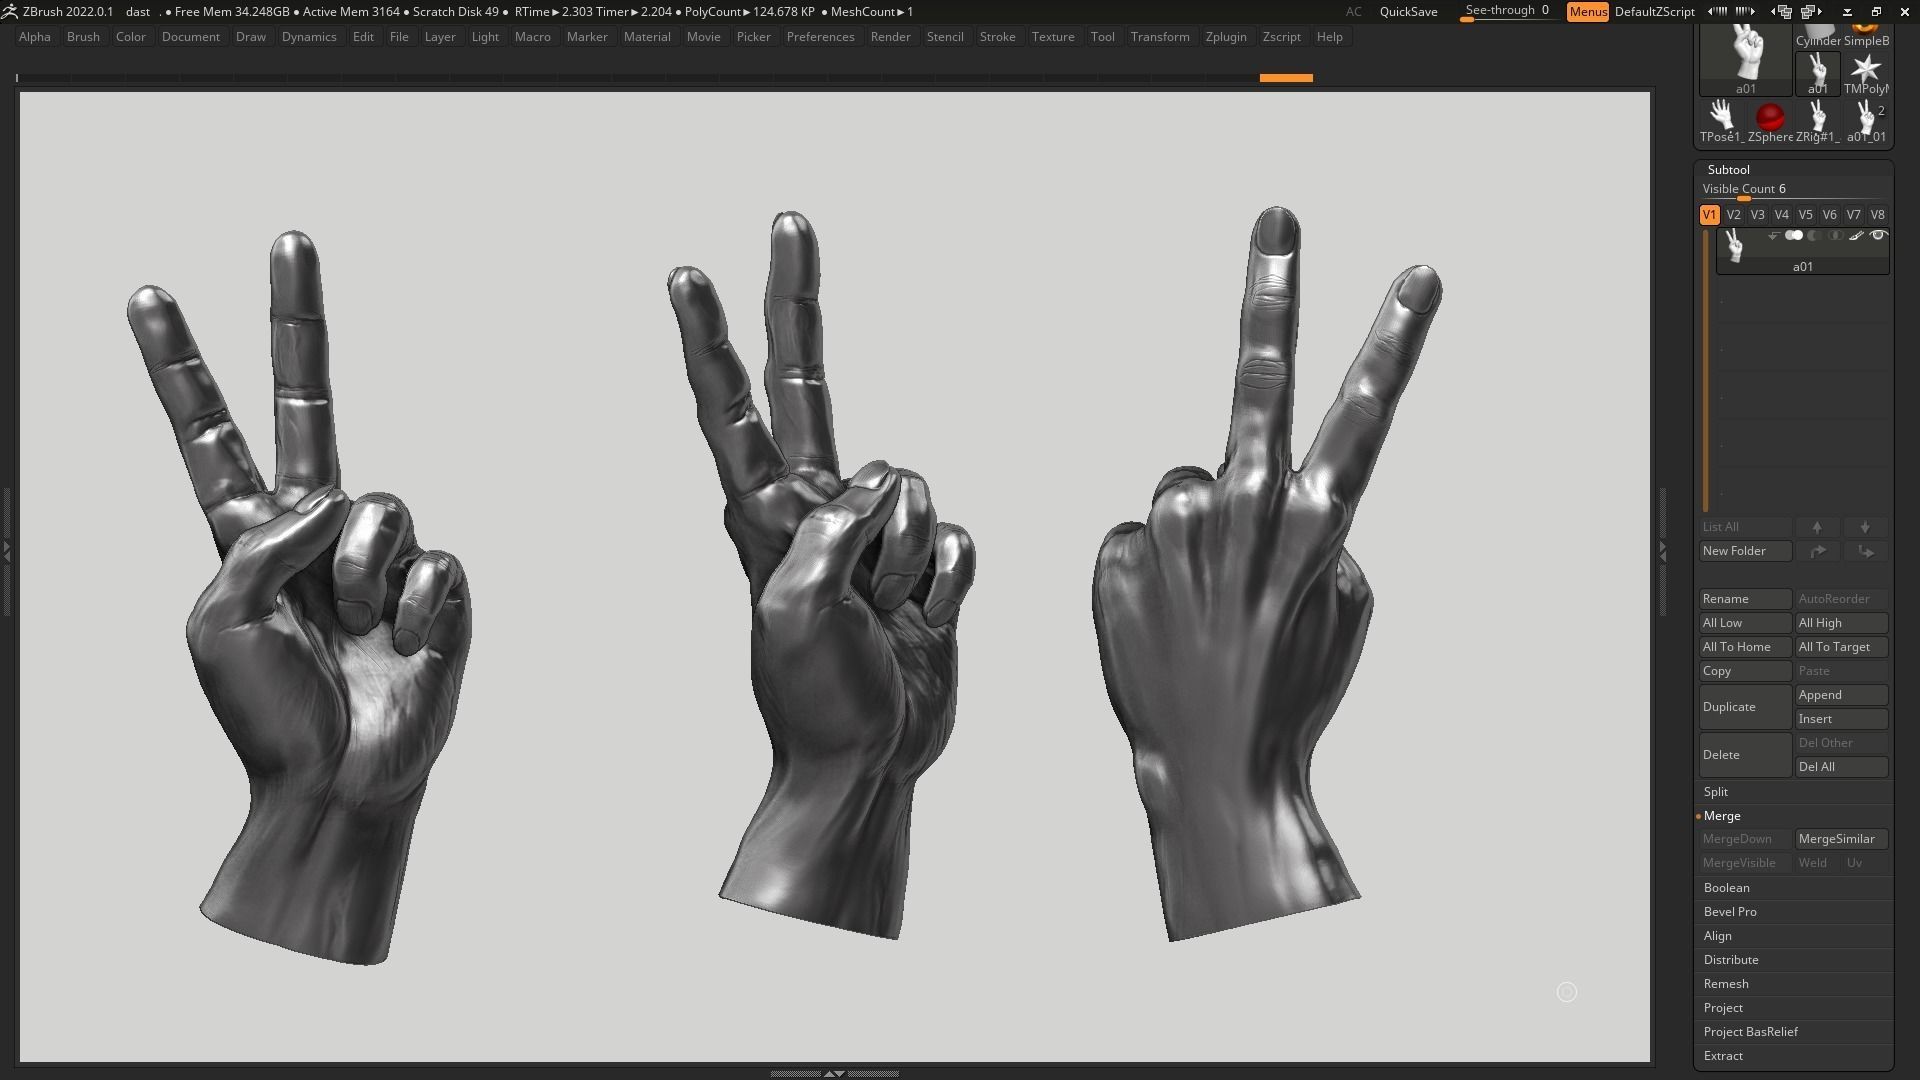Open the Transform menu
This screenshot has width=1920, height=1080.
1160,37
